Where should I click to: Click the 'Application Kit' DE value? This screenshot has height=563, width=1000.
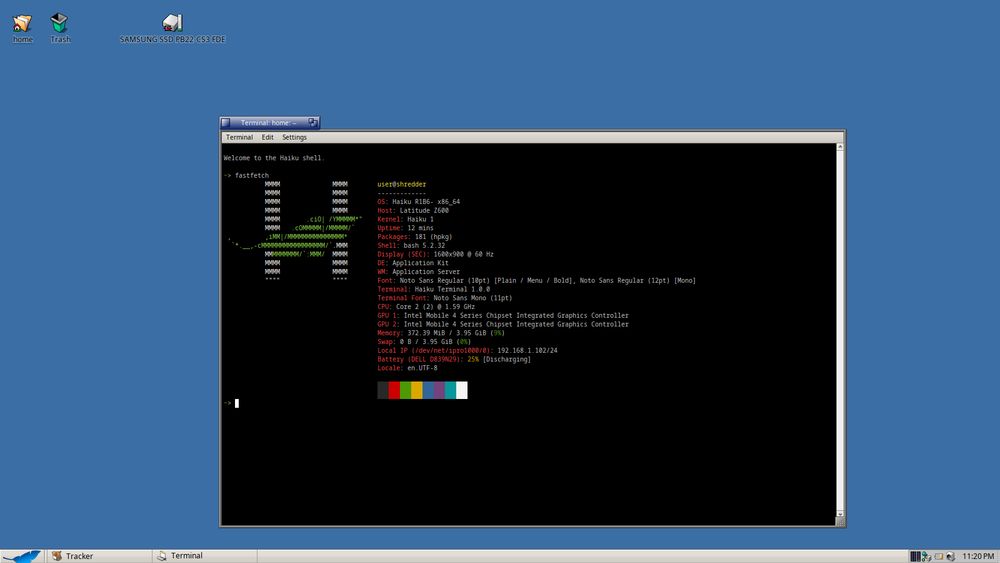(420, 263)
